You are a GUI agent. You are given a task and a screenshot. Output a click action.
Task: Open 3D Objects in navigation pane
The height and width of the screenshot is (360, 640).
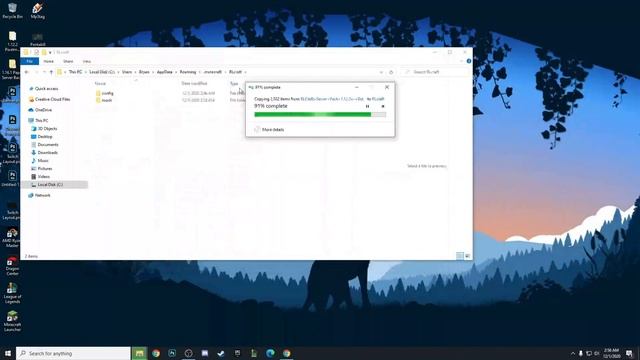pyautogui.click(x=47, y=129)
